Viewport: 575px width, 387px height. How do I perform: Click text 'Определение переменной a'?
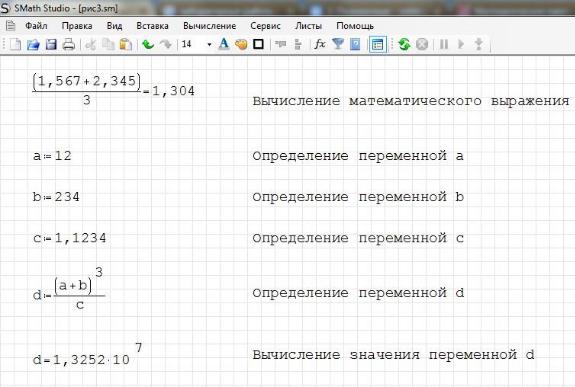point(358,156)
